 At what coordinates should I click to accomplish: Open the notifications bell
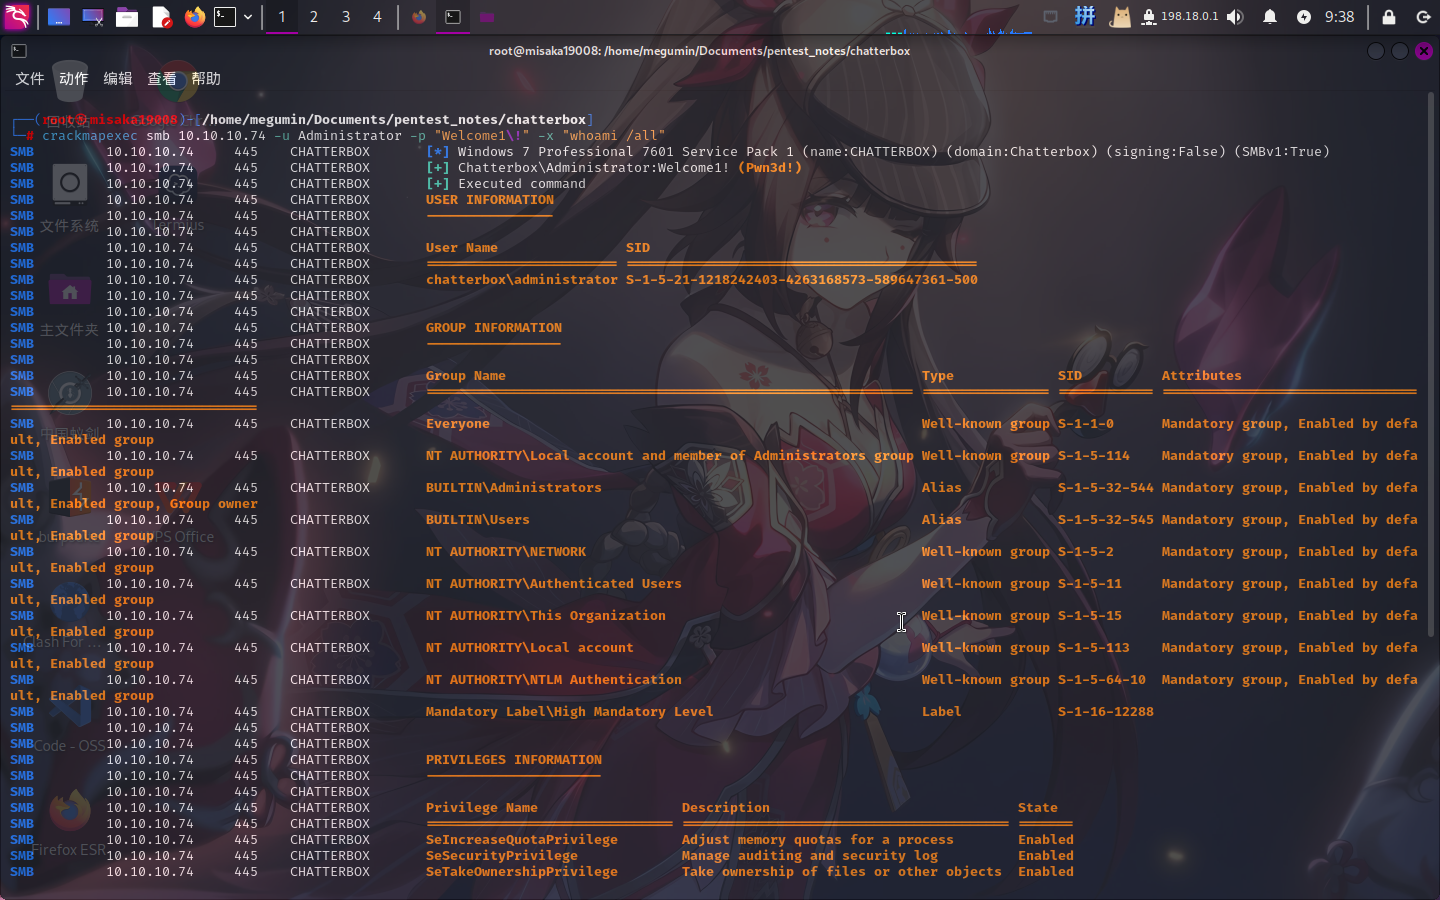point(1270,17)
